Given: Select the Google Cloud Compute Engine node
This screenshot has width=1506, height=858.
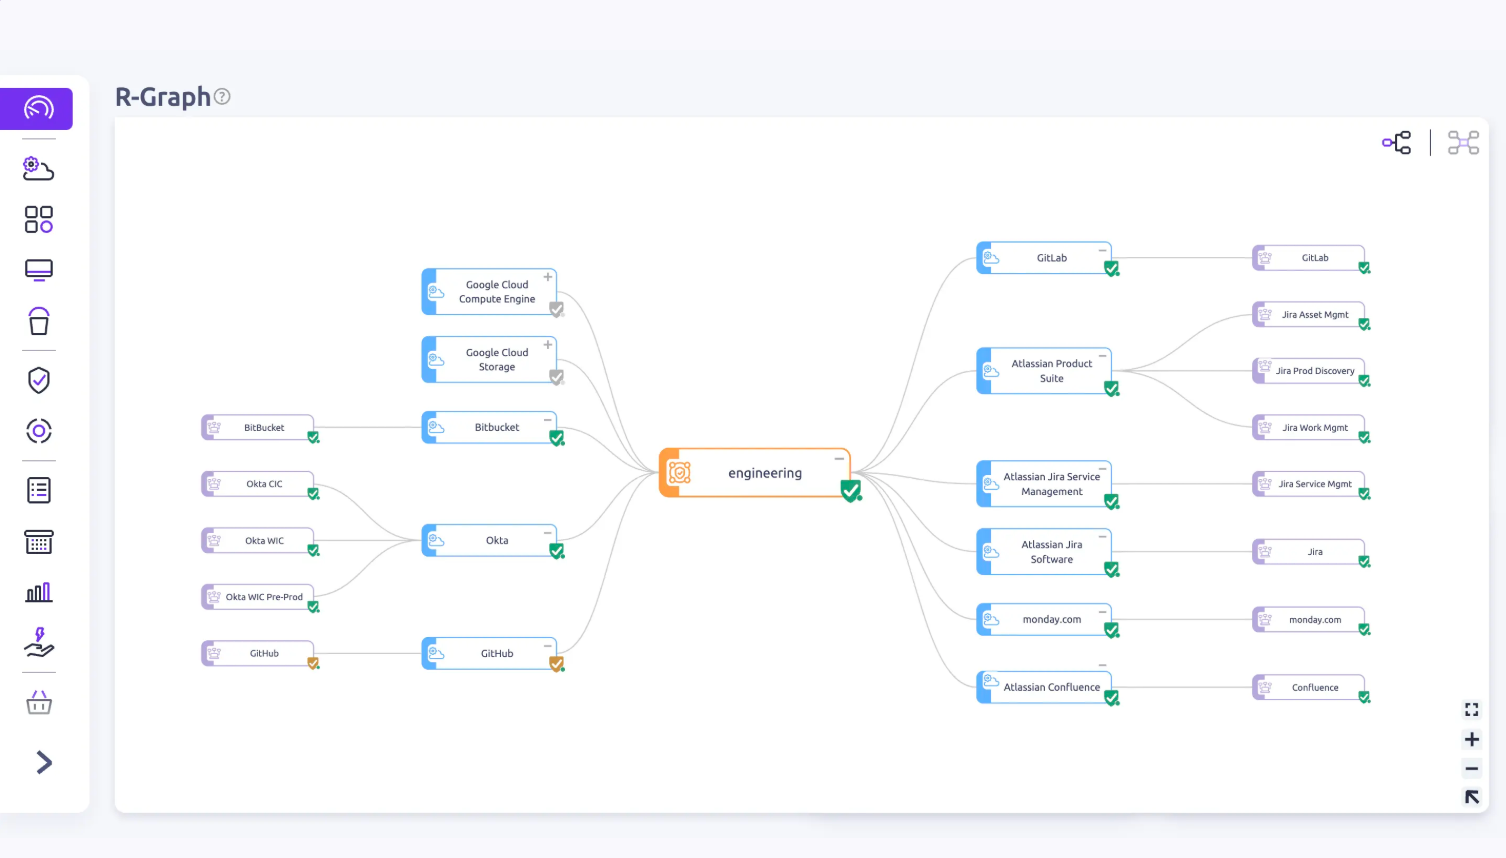Looking at the screenshot, I should coord(489,292).
